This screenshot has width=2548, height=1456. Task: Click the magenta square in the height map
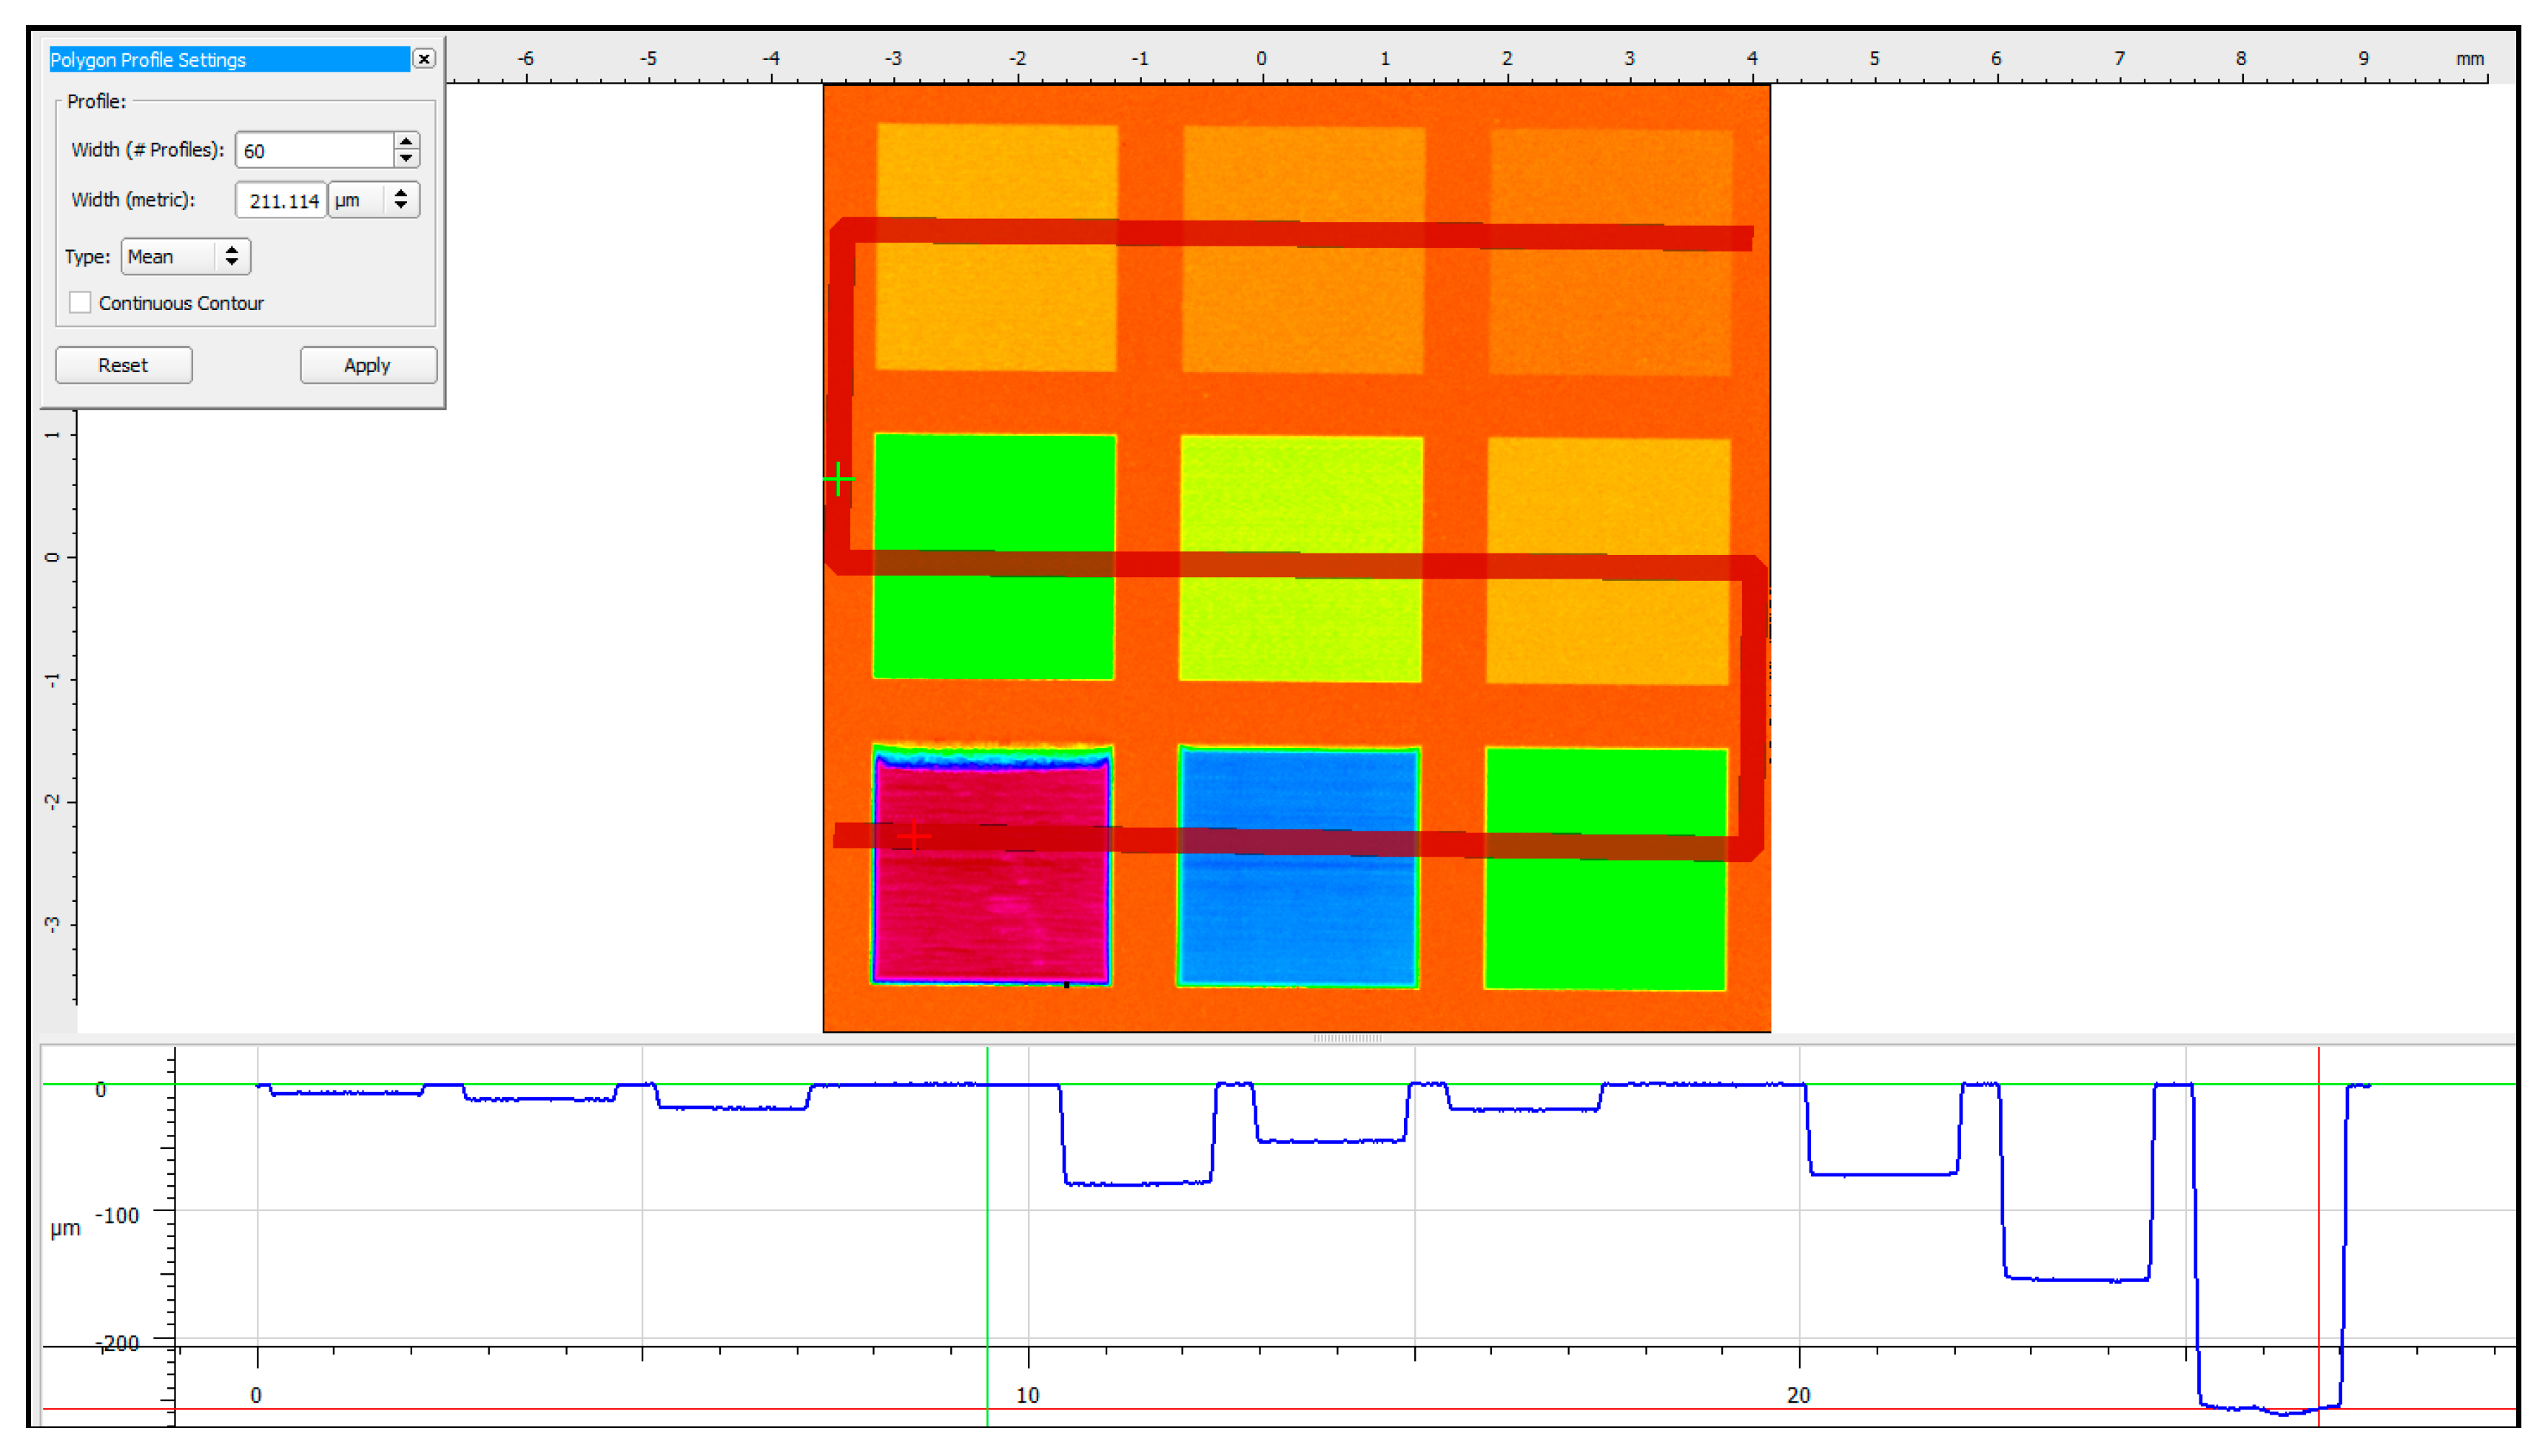point(990,920)
